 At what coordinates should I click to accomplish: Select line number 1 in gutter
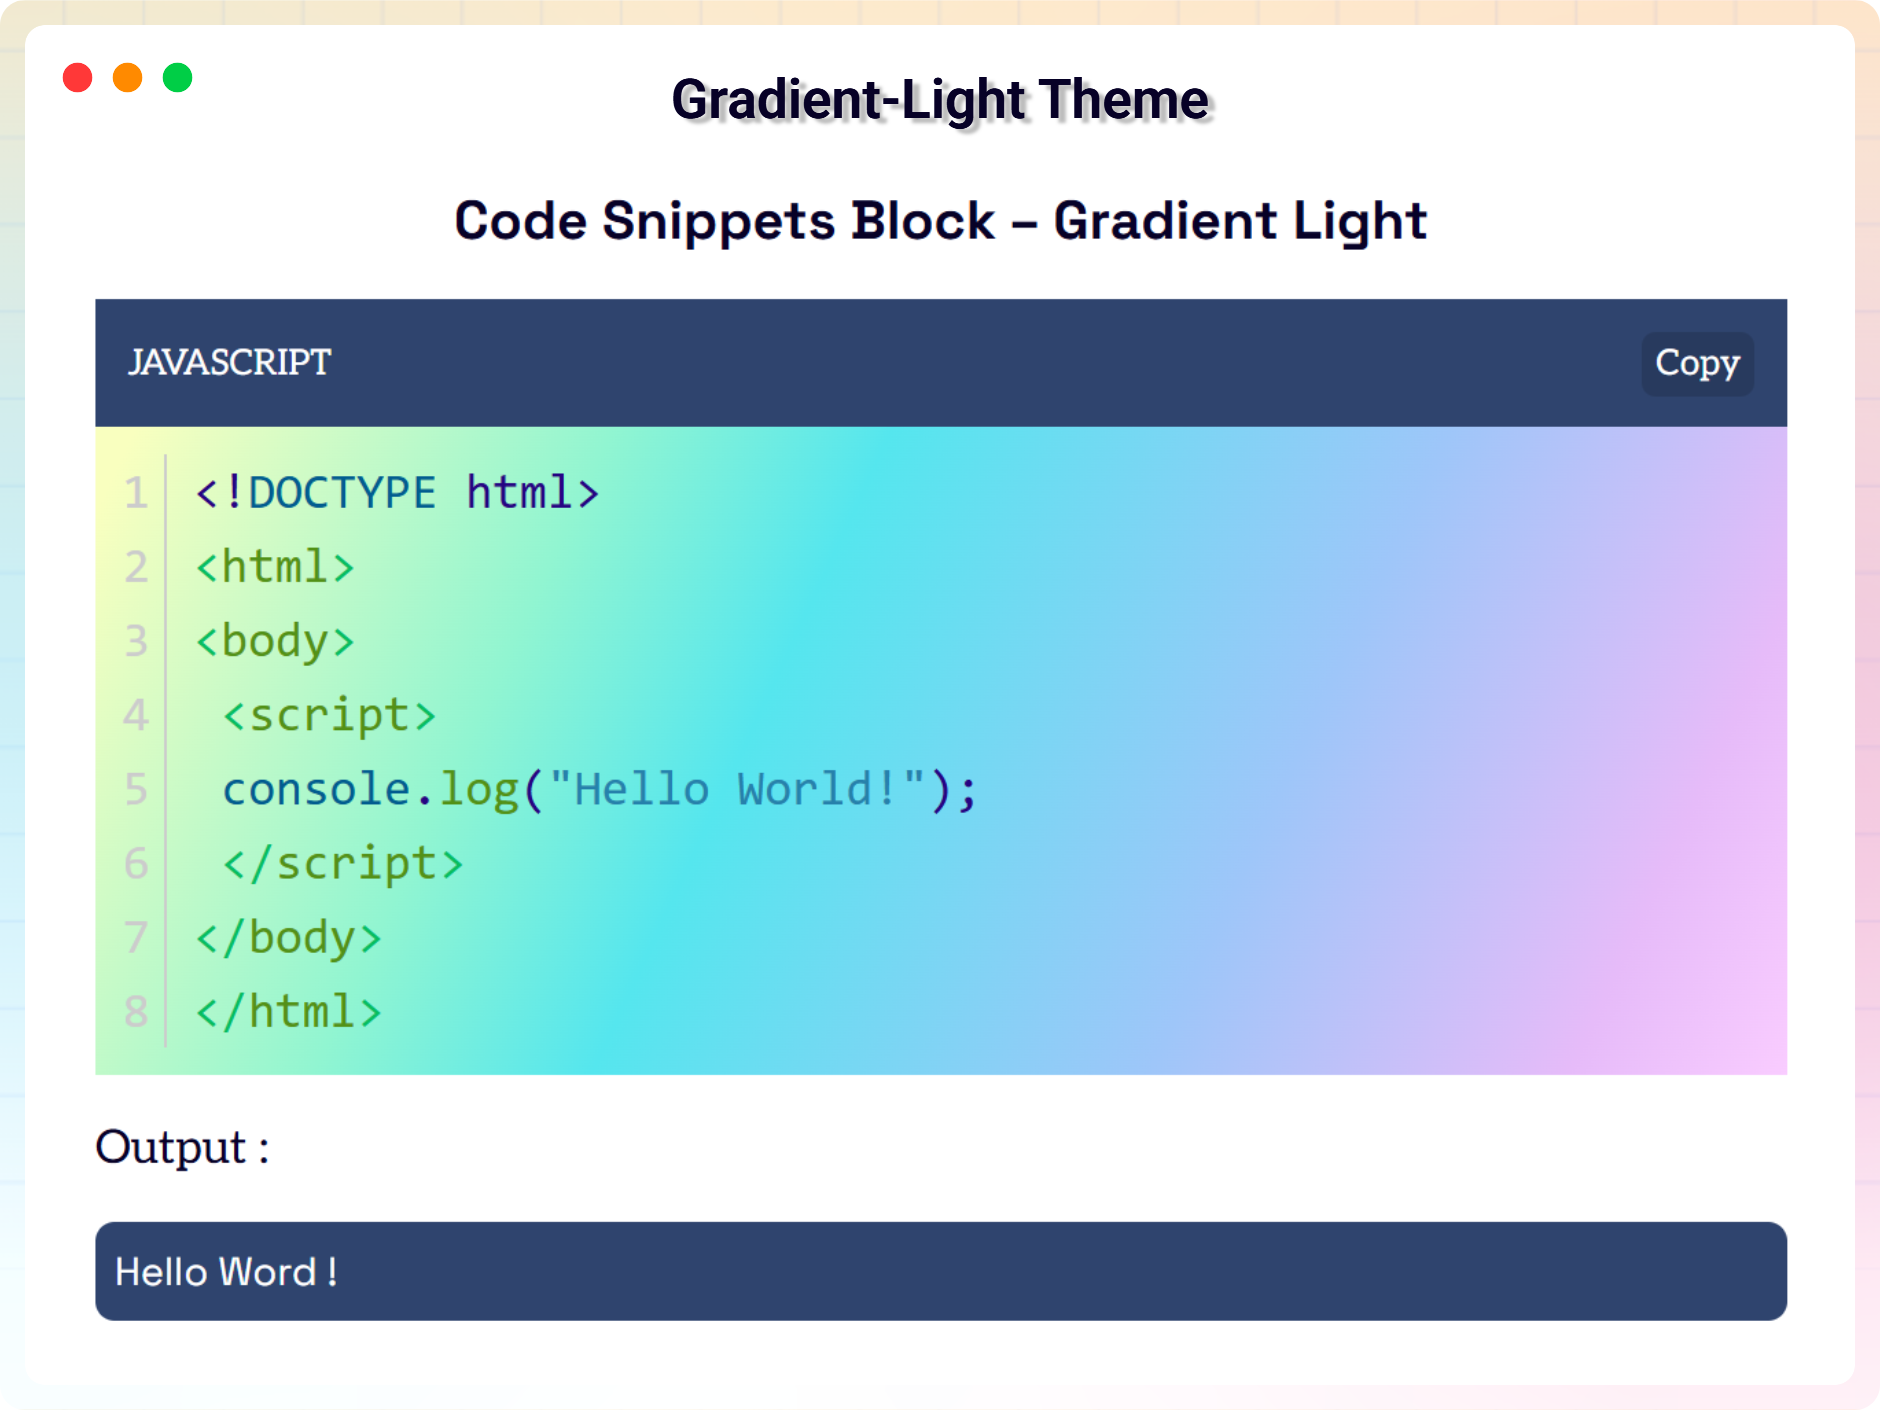[136, 493]
